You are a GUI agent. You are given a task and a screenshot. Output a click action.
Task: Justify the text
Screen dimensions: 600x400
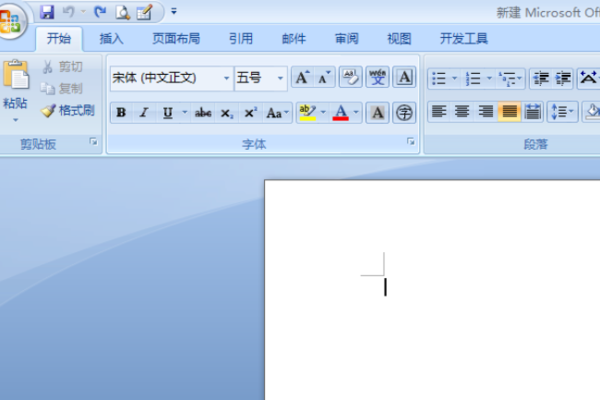pos(509,112)
